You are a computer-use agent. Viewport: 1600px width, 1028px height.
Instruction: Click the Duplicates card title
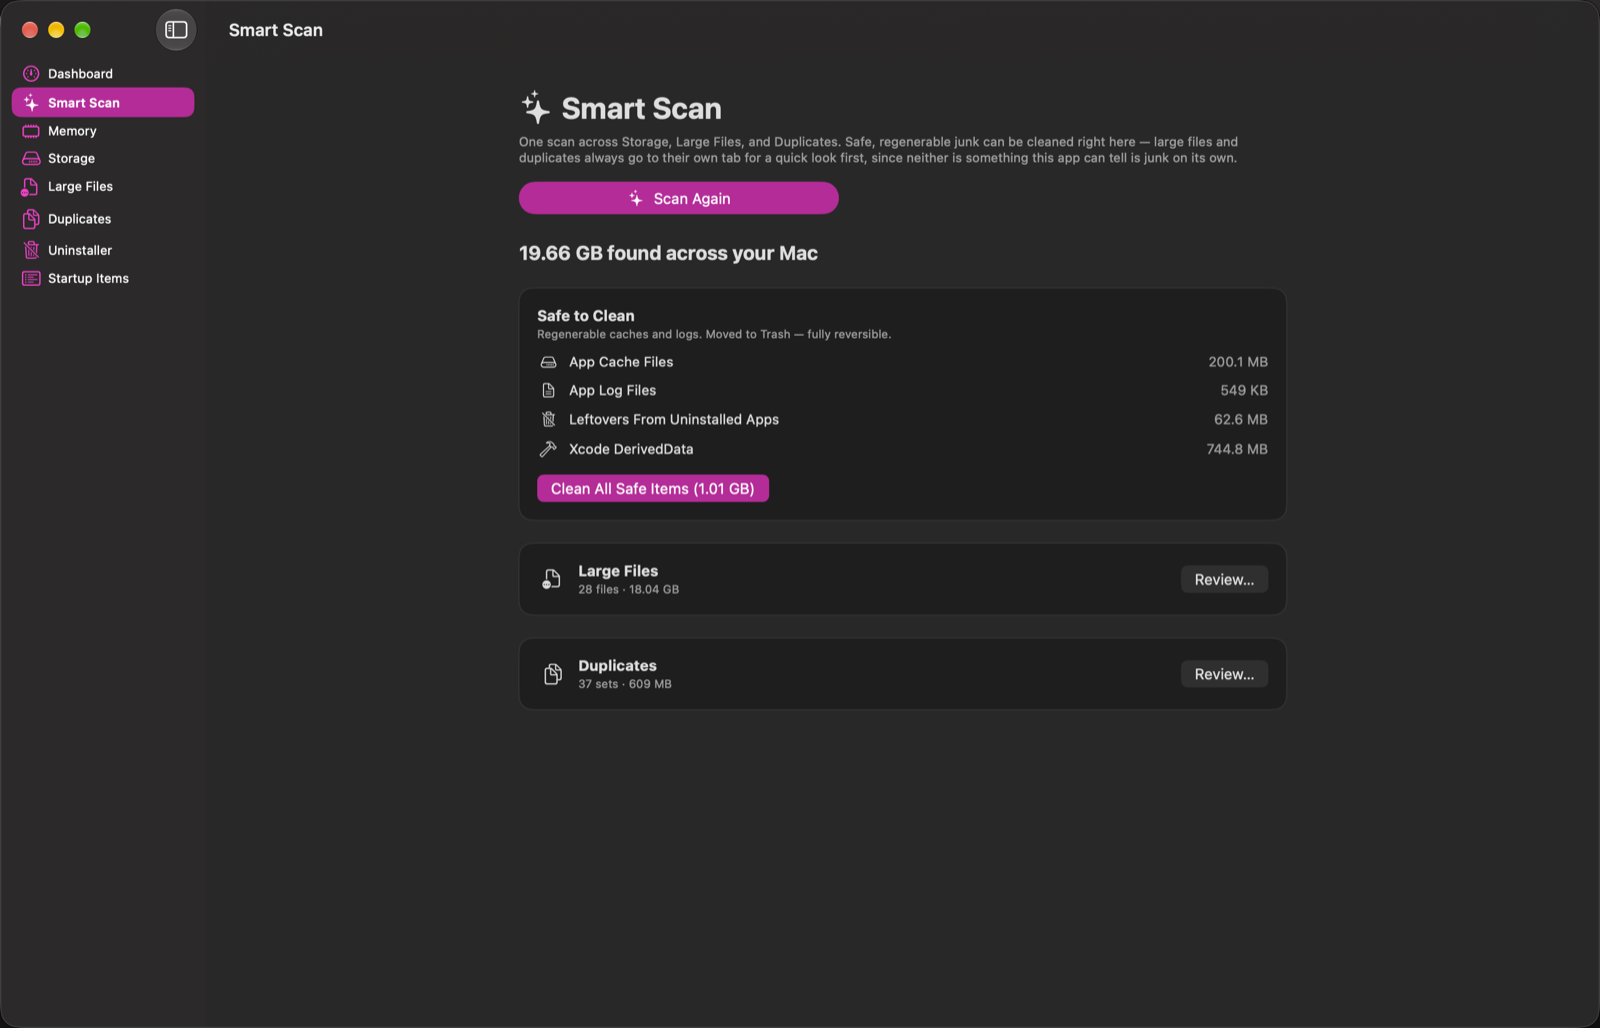pos(617,666)
